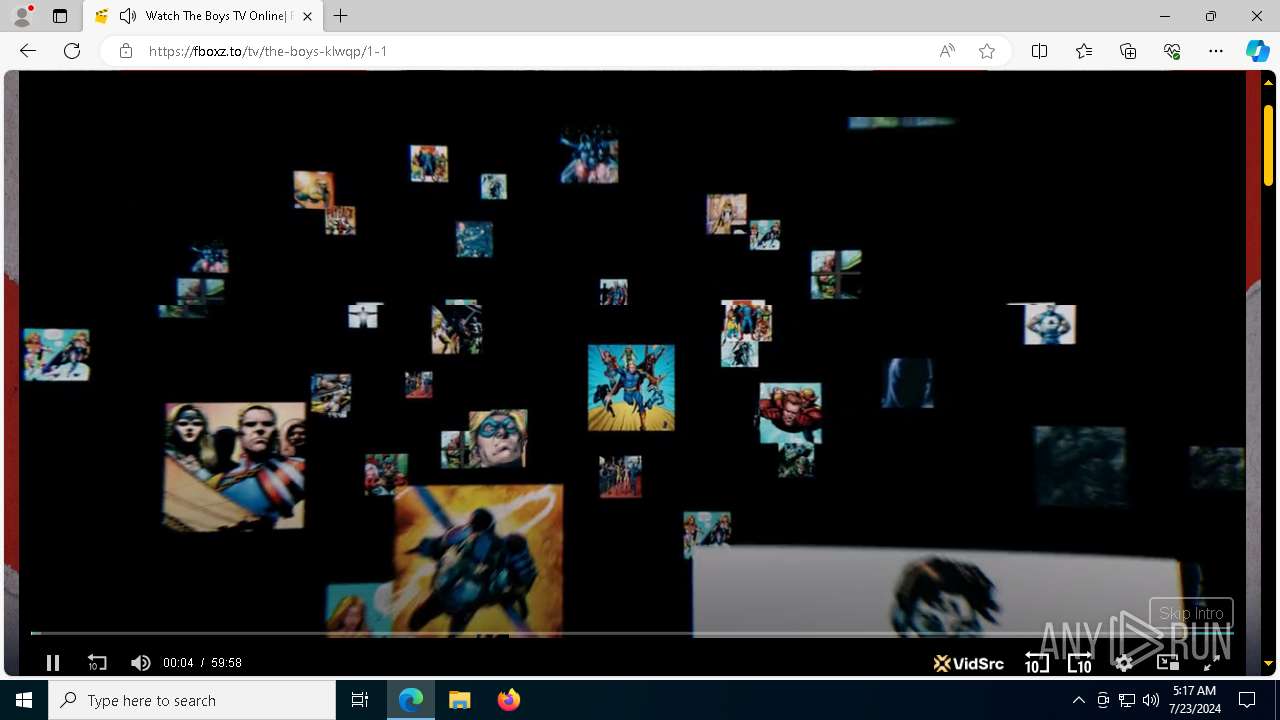Select the Watch The Boys TV Online tab
1280x720 pixels.
[203, 16]
